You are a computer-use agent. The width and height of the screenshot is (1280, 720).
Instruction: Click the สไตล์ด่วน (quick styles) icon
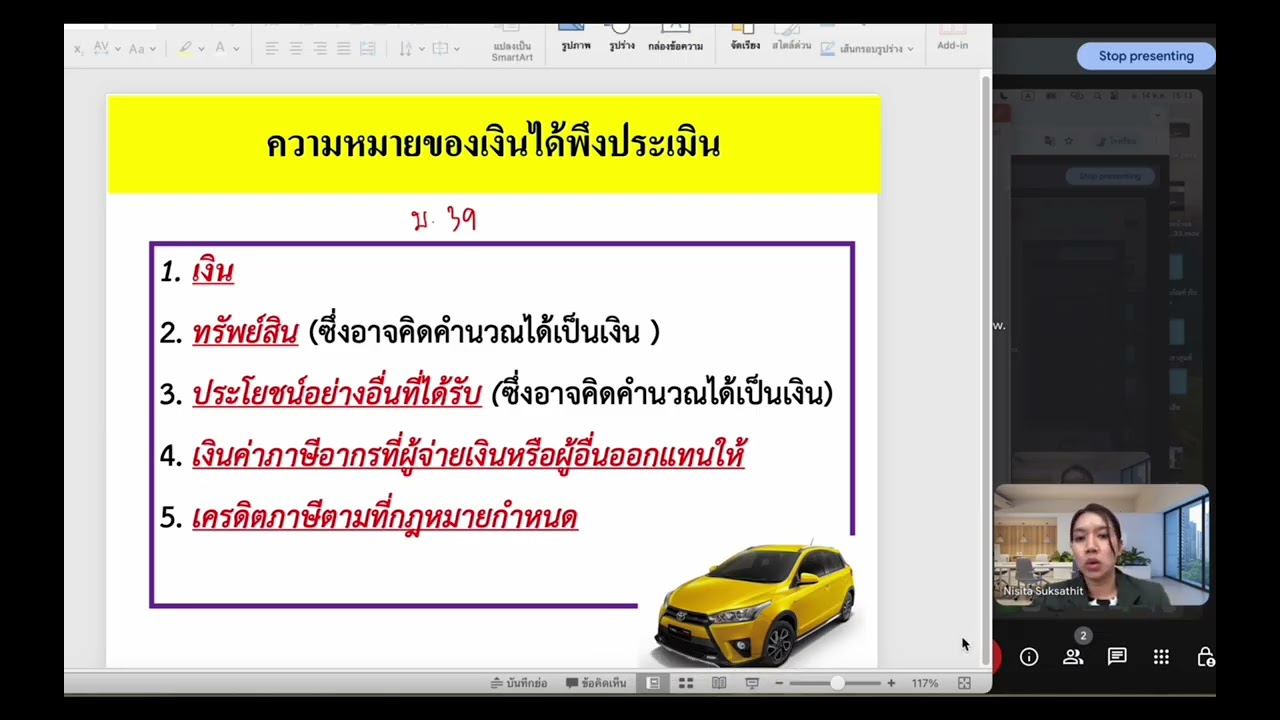tap(790, 37)
